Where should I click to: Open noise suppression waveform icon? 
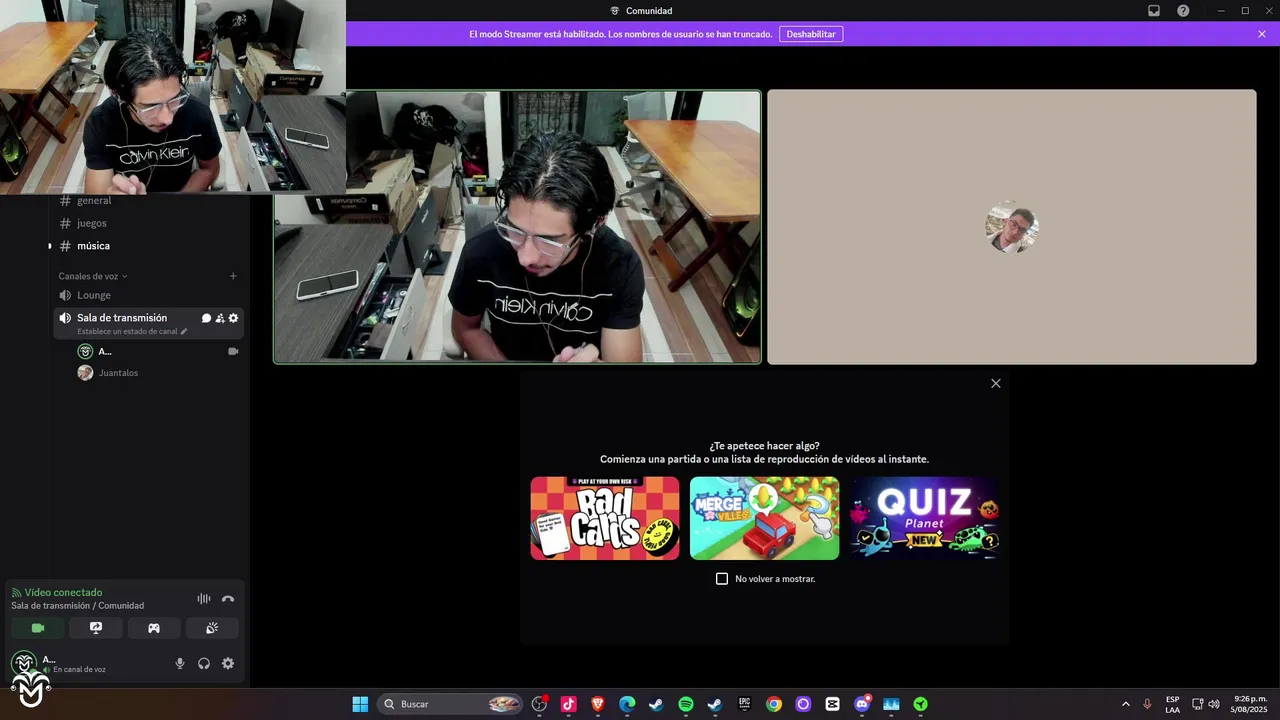coord(204,599)
